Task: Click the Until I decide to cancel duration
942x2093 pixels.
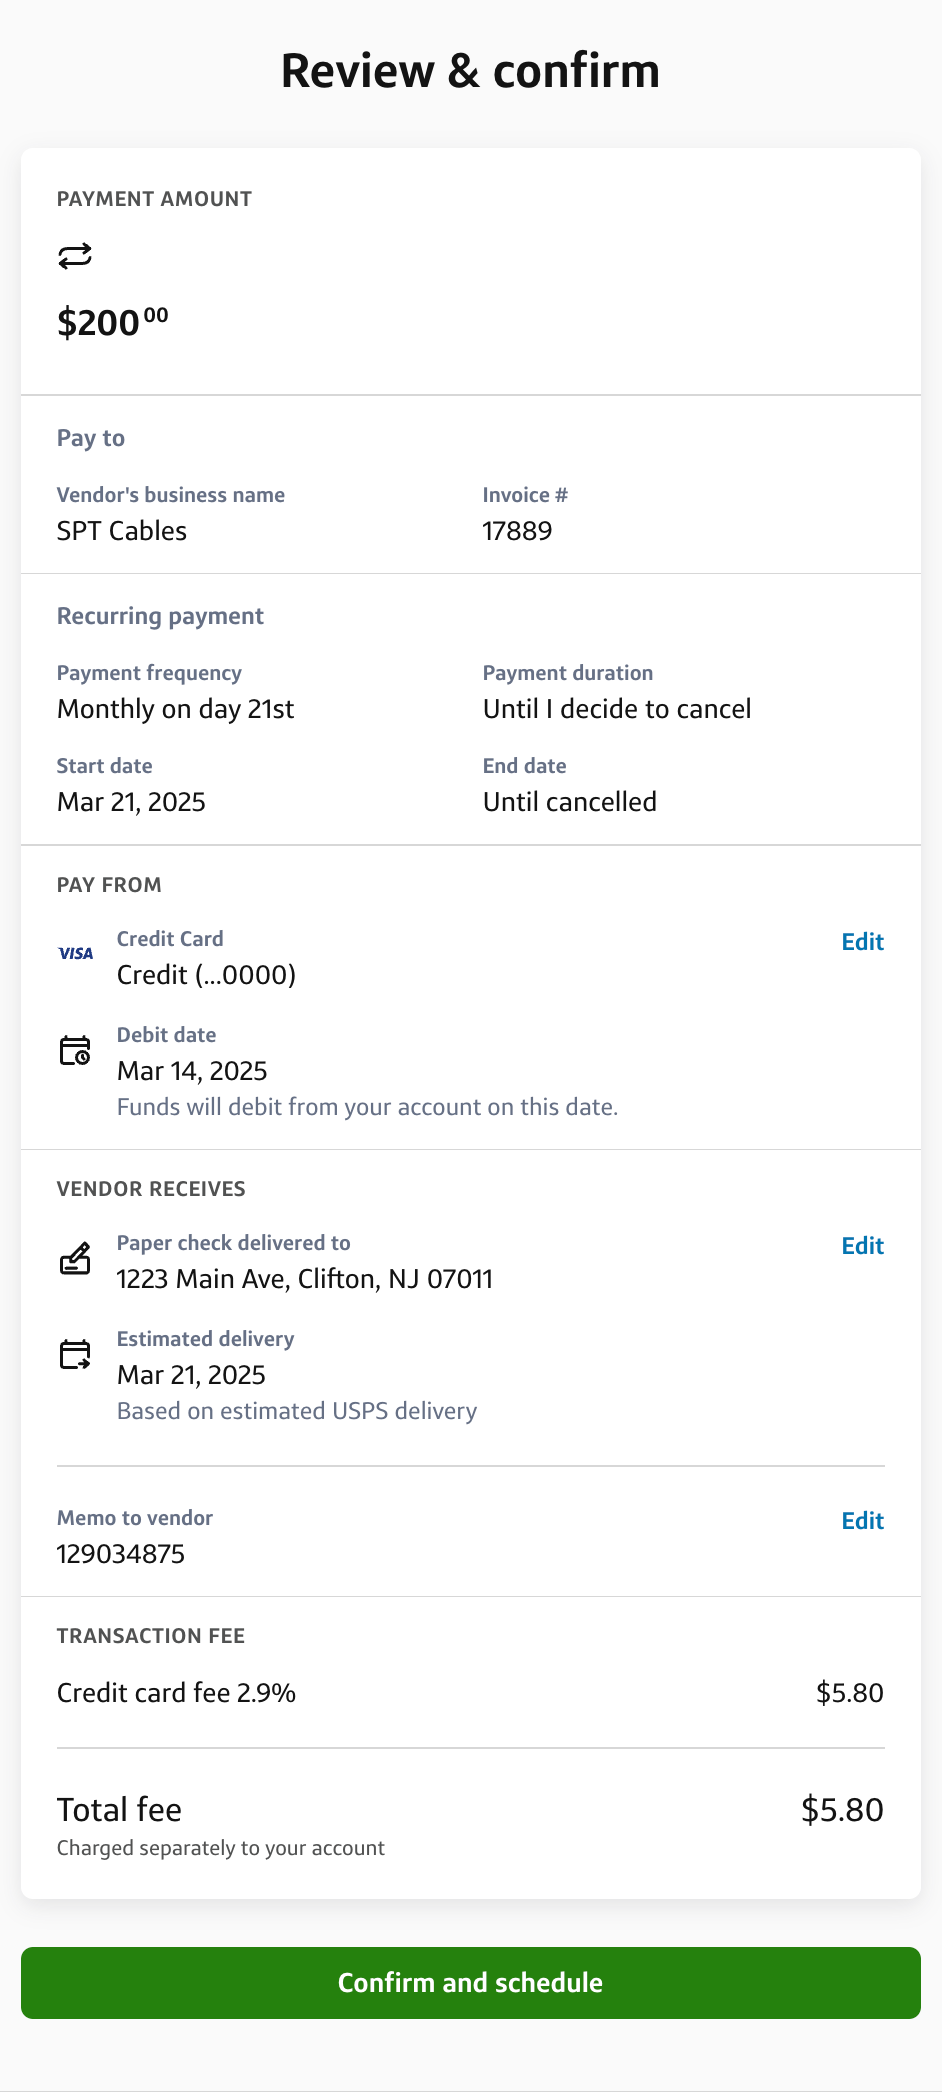Action: [x=617, y=709]
